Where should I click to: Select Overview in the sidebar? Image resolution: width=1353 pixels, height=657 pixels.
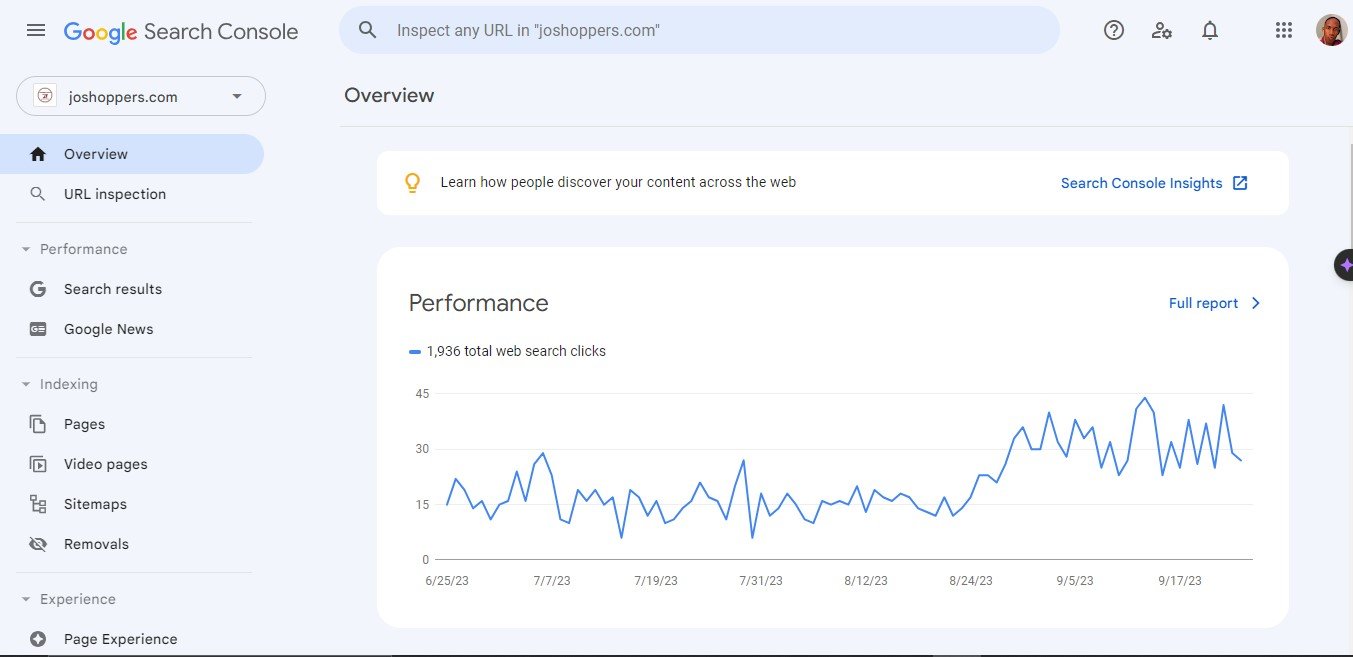point(132,154)
